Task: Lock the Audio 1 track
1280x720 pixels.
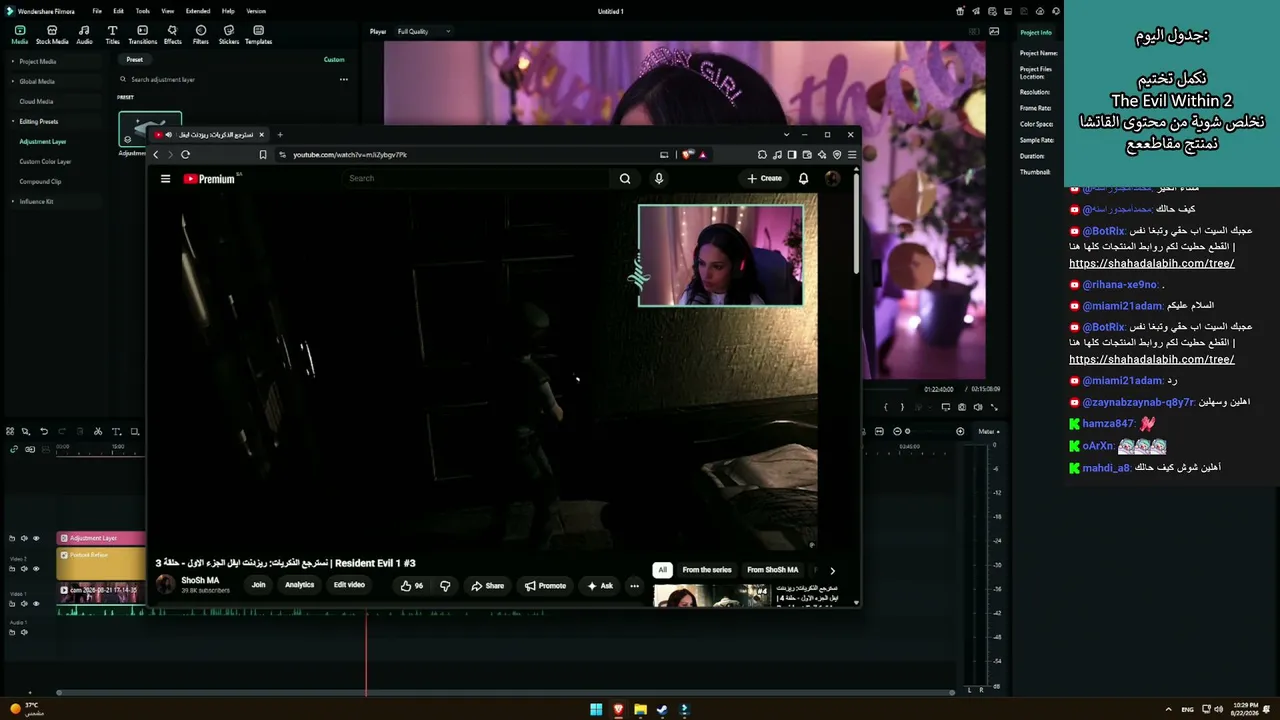Action: point(12,632)
